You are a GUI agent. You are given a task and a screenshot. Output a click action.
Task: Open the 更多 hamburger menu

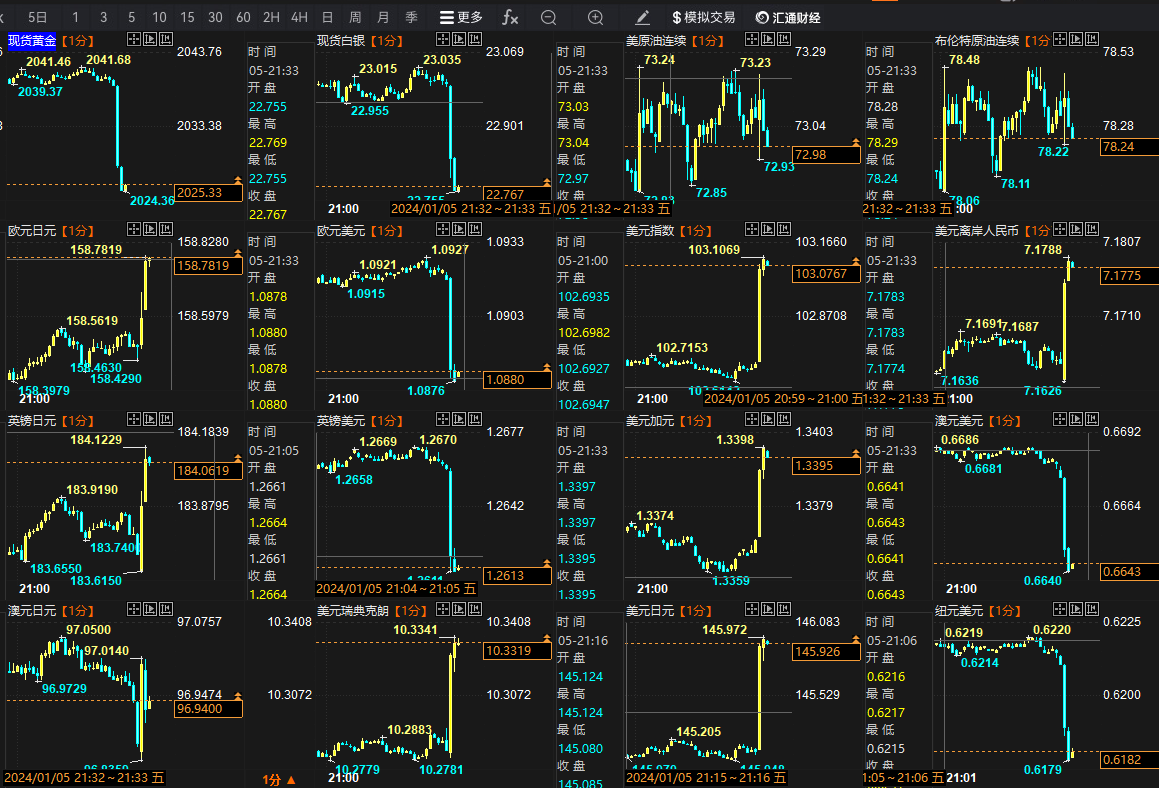[x=461, y=17]
